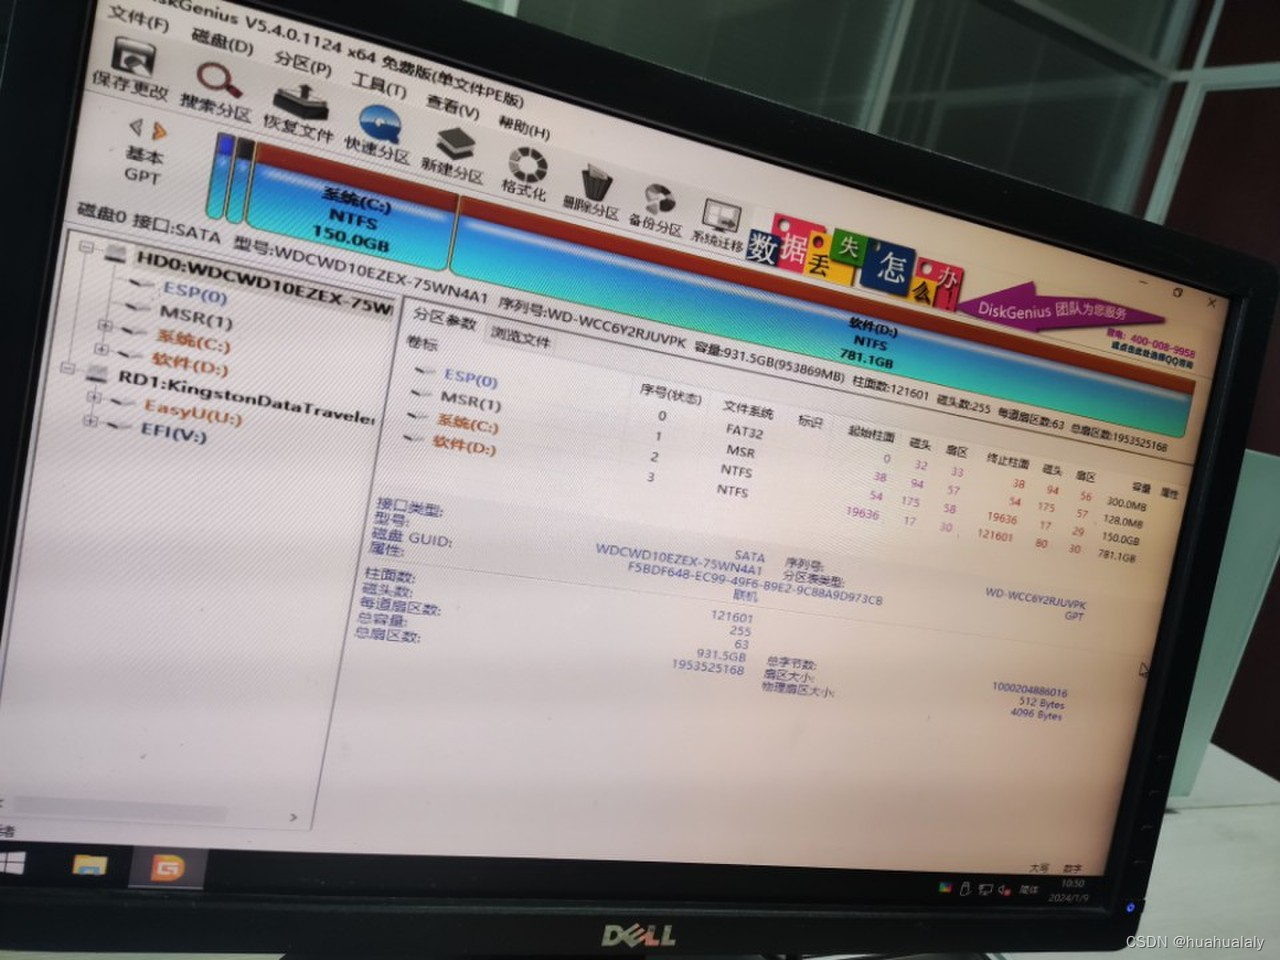Expand the EFI(V:) tree node

click(x=90, y=421)
